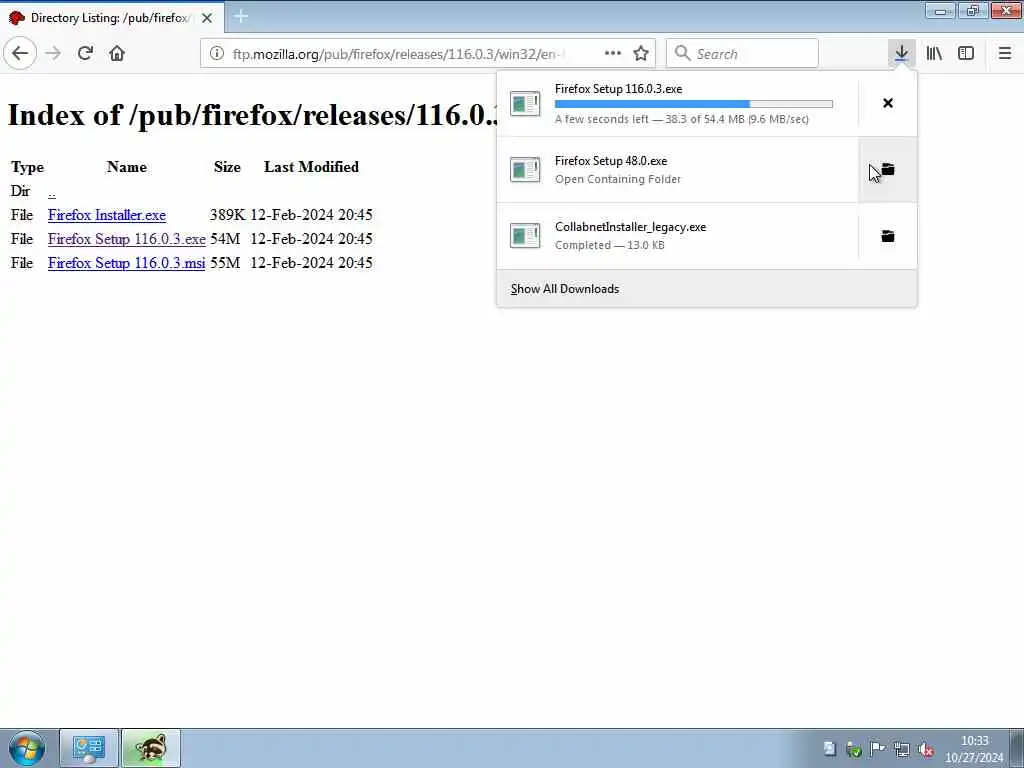This screenshot has height=768, width=1024.
Task: Select the Directory Listing tab
Action: point(112,18)
